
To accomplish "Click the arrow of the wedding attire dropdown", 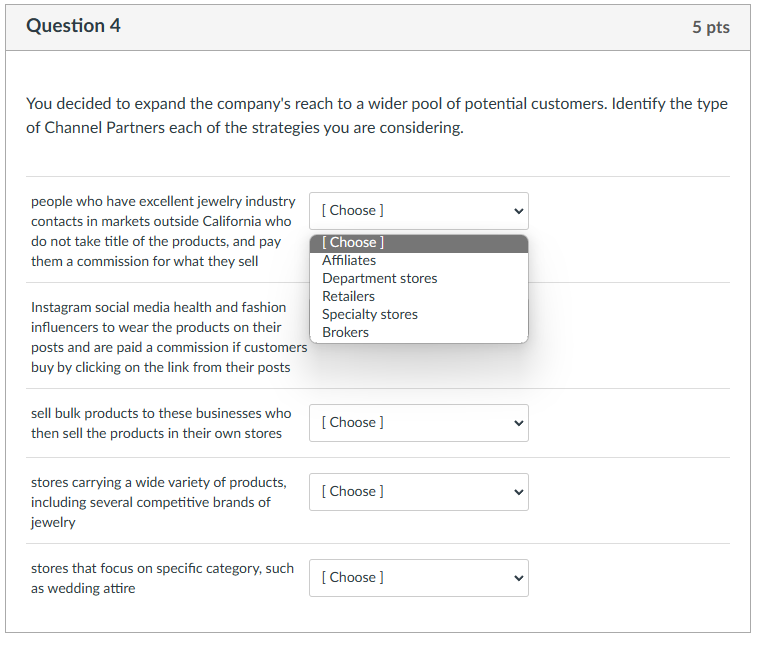I will 518,578.
